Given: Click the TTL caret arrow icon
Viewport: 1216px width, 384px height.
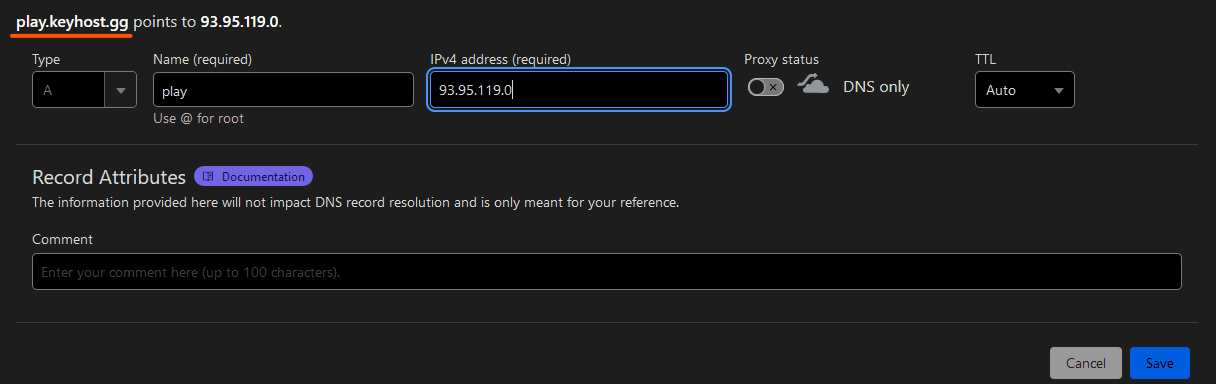Looking at the screenshot, I should pyautogui.click(x=1058, y=90).
